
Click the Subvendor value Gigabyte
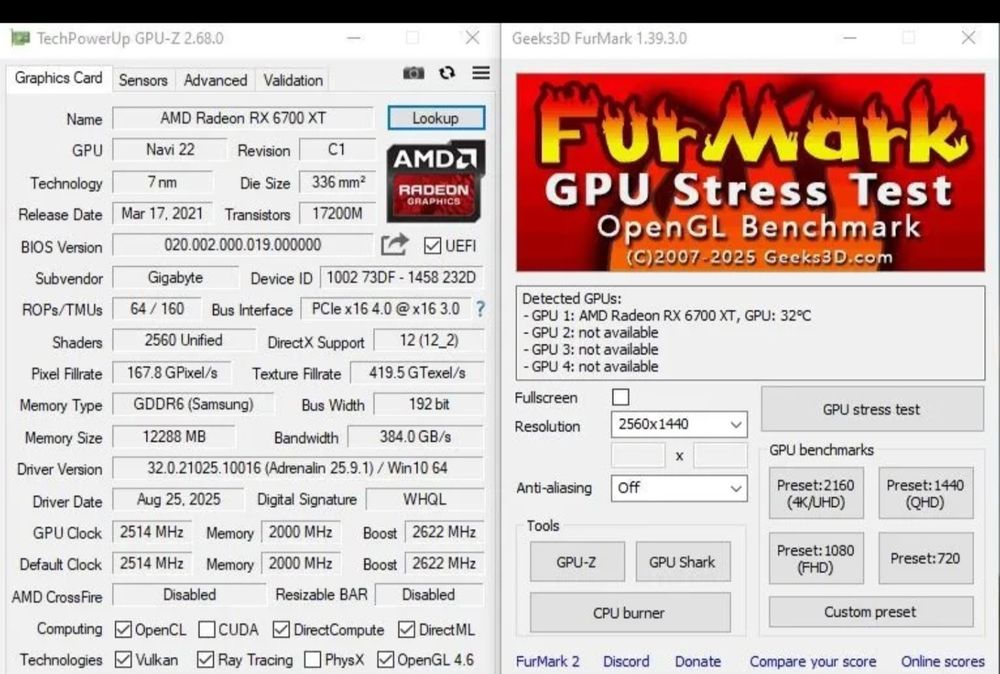pos(175,278)
